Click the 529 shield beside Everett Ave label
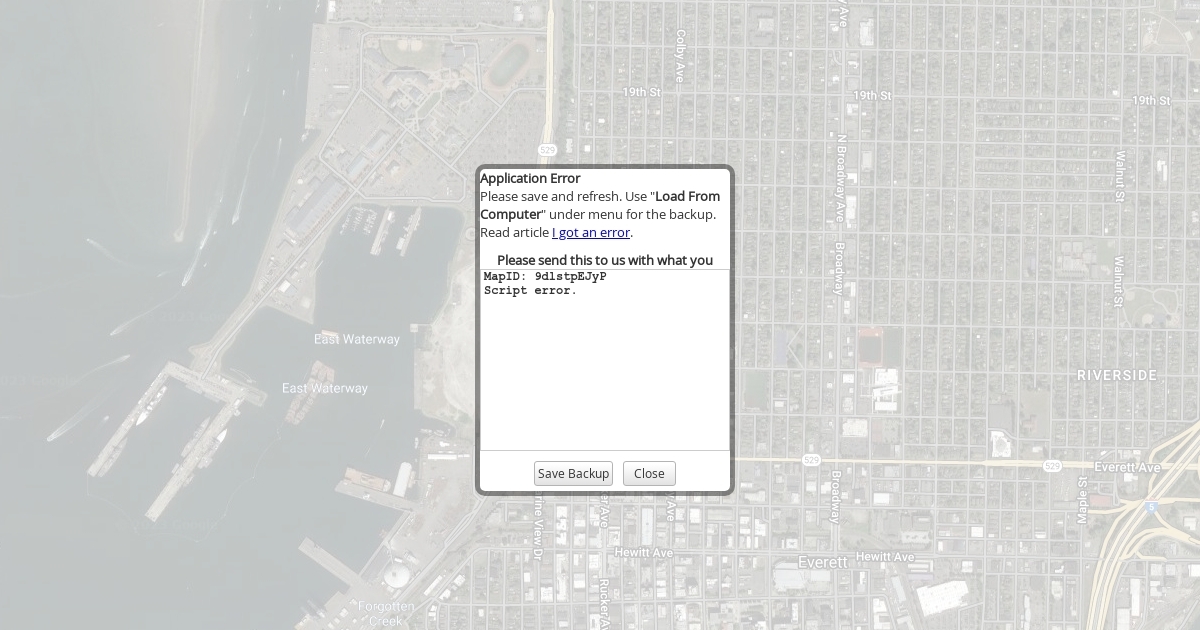The image size is (1200, 630). point(1052,466)
